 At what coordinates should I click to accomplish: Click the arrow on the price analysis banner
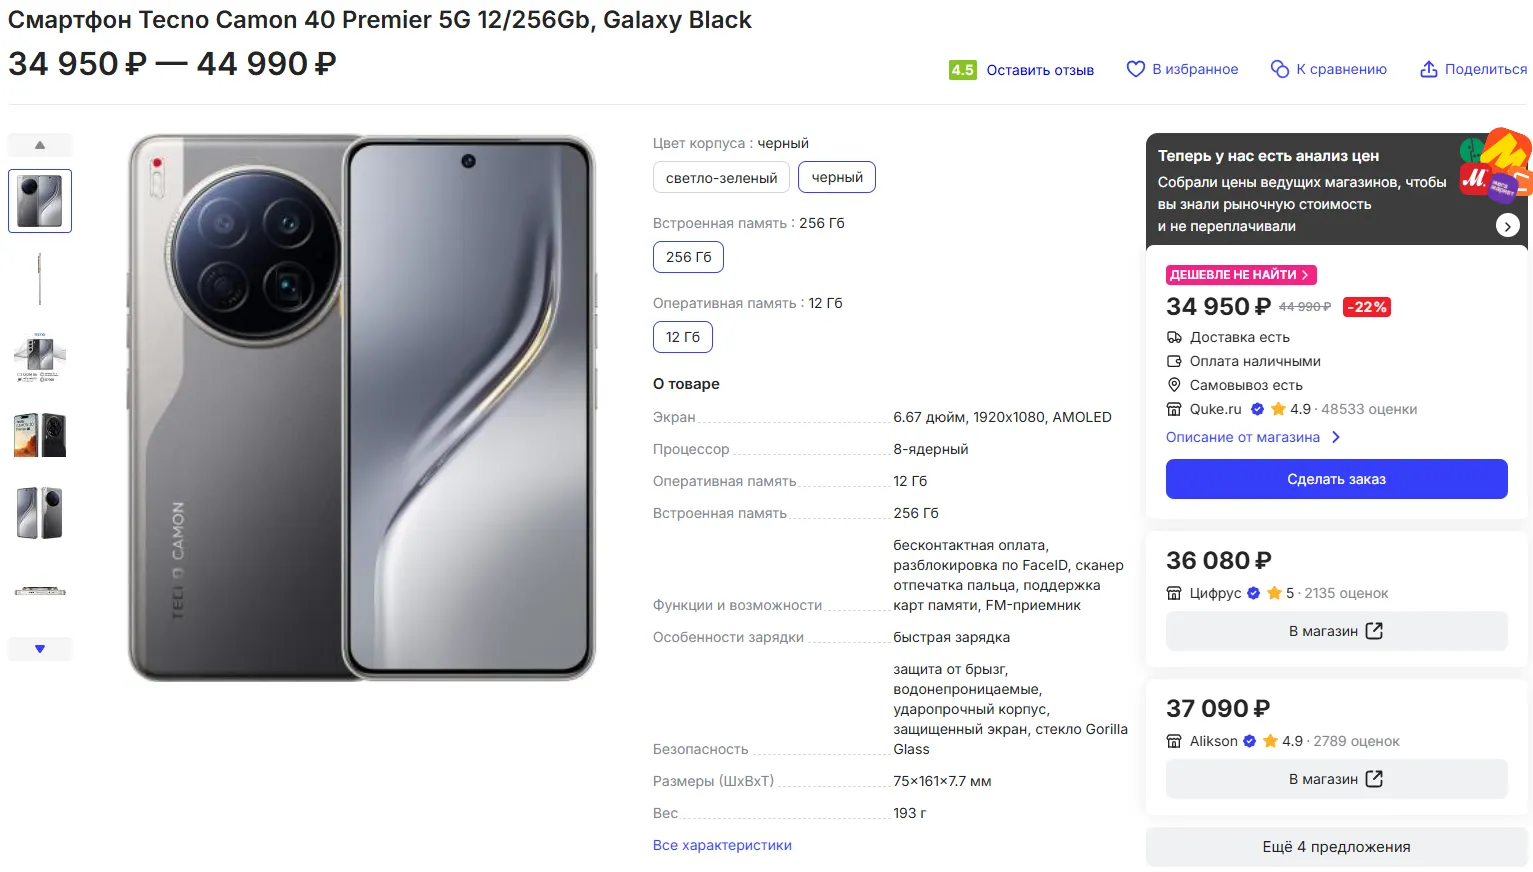click(x=1507, y=226)
